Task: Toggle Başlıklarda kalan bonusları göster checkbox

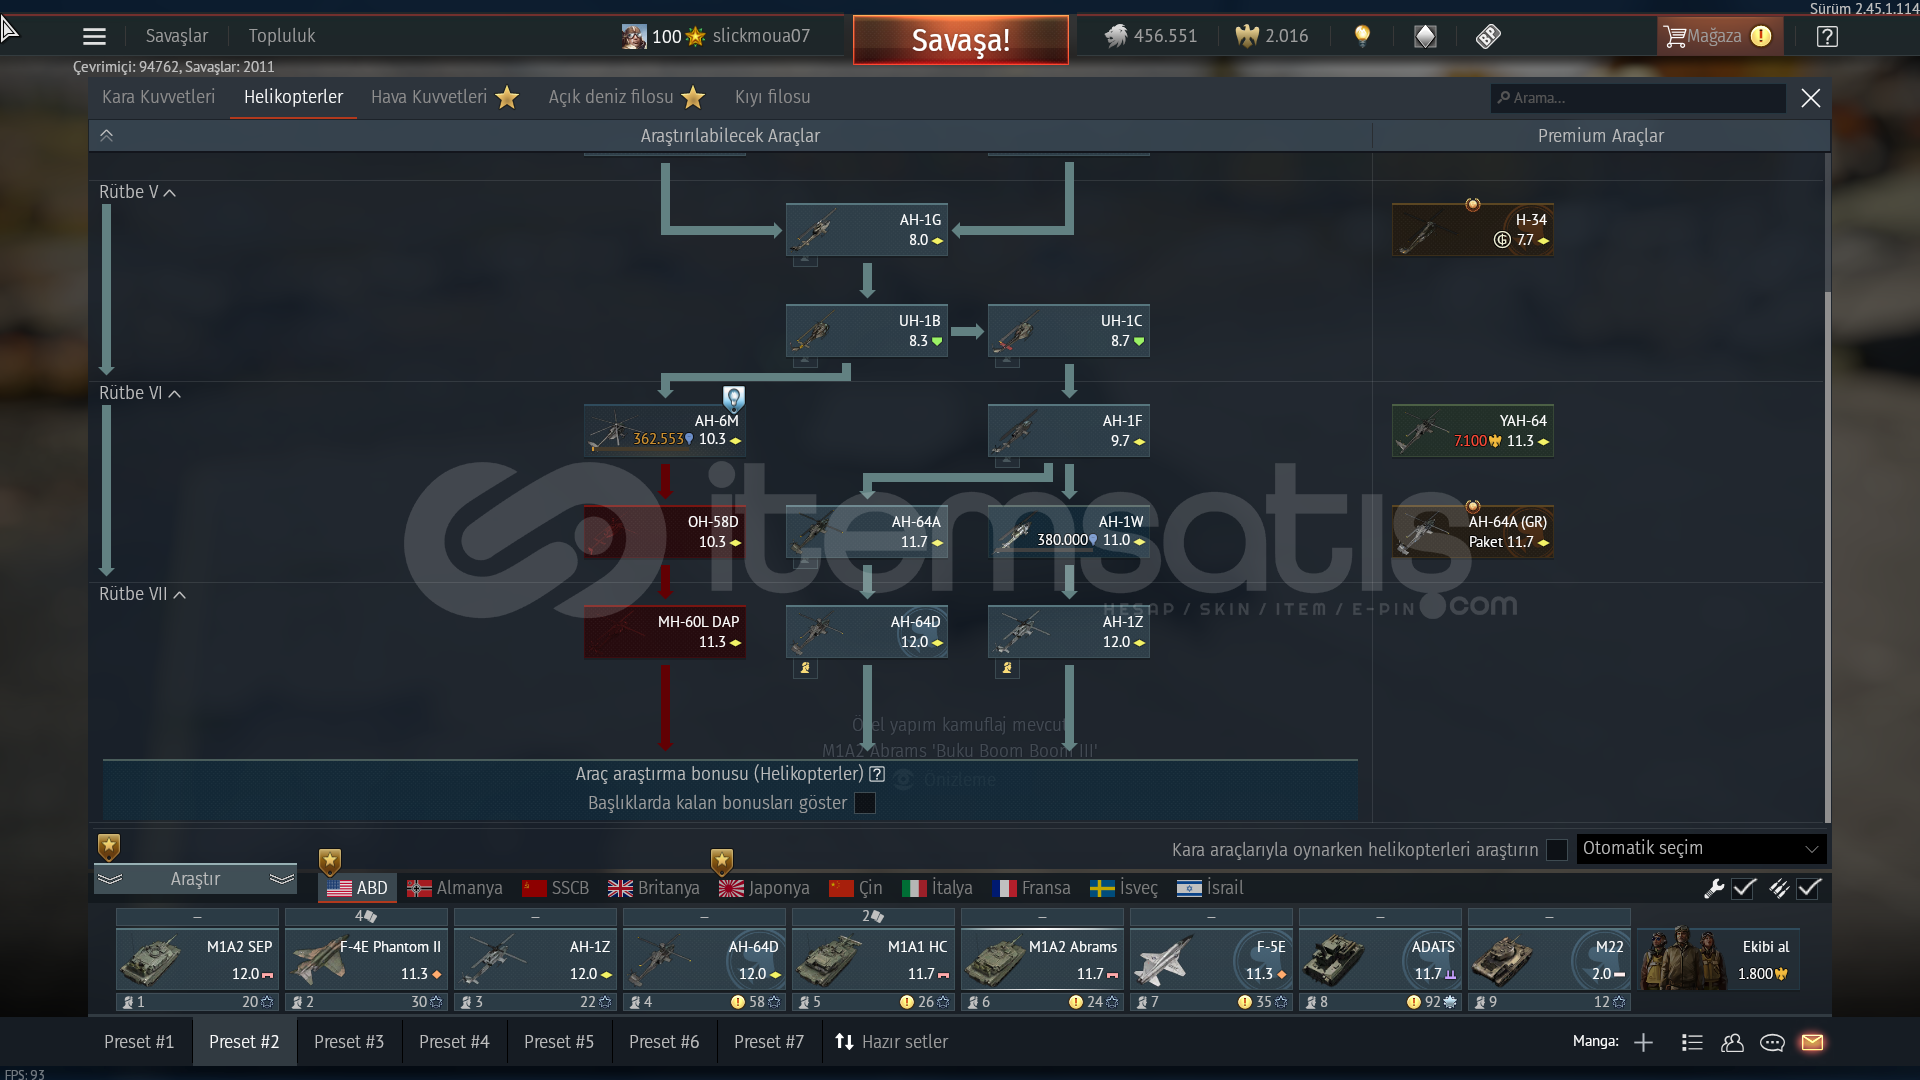Action: click(x=865, y=803)
